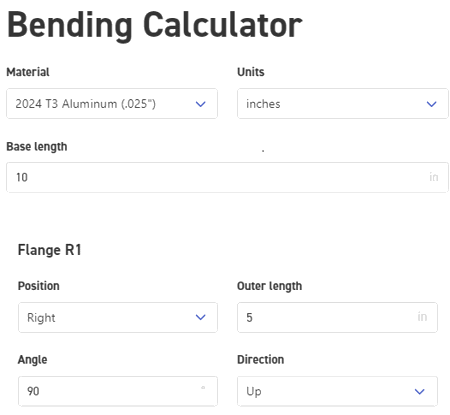Open the Units dropdown set to inches
The width and height of the screenshot is (450, 415).
coord(343,104)
